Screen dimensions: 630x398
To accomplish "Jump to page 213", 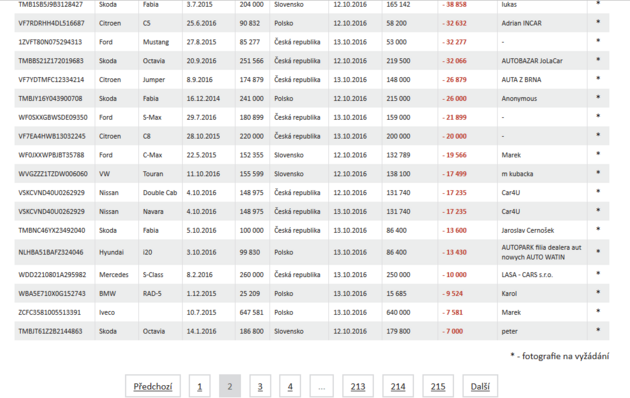I will [x=358, y=386].
